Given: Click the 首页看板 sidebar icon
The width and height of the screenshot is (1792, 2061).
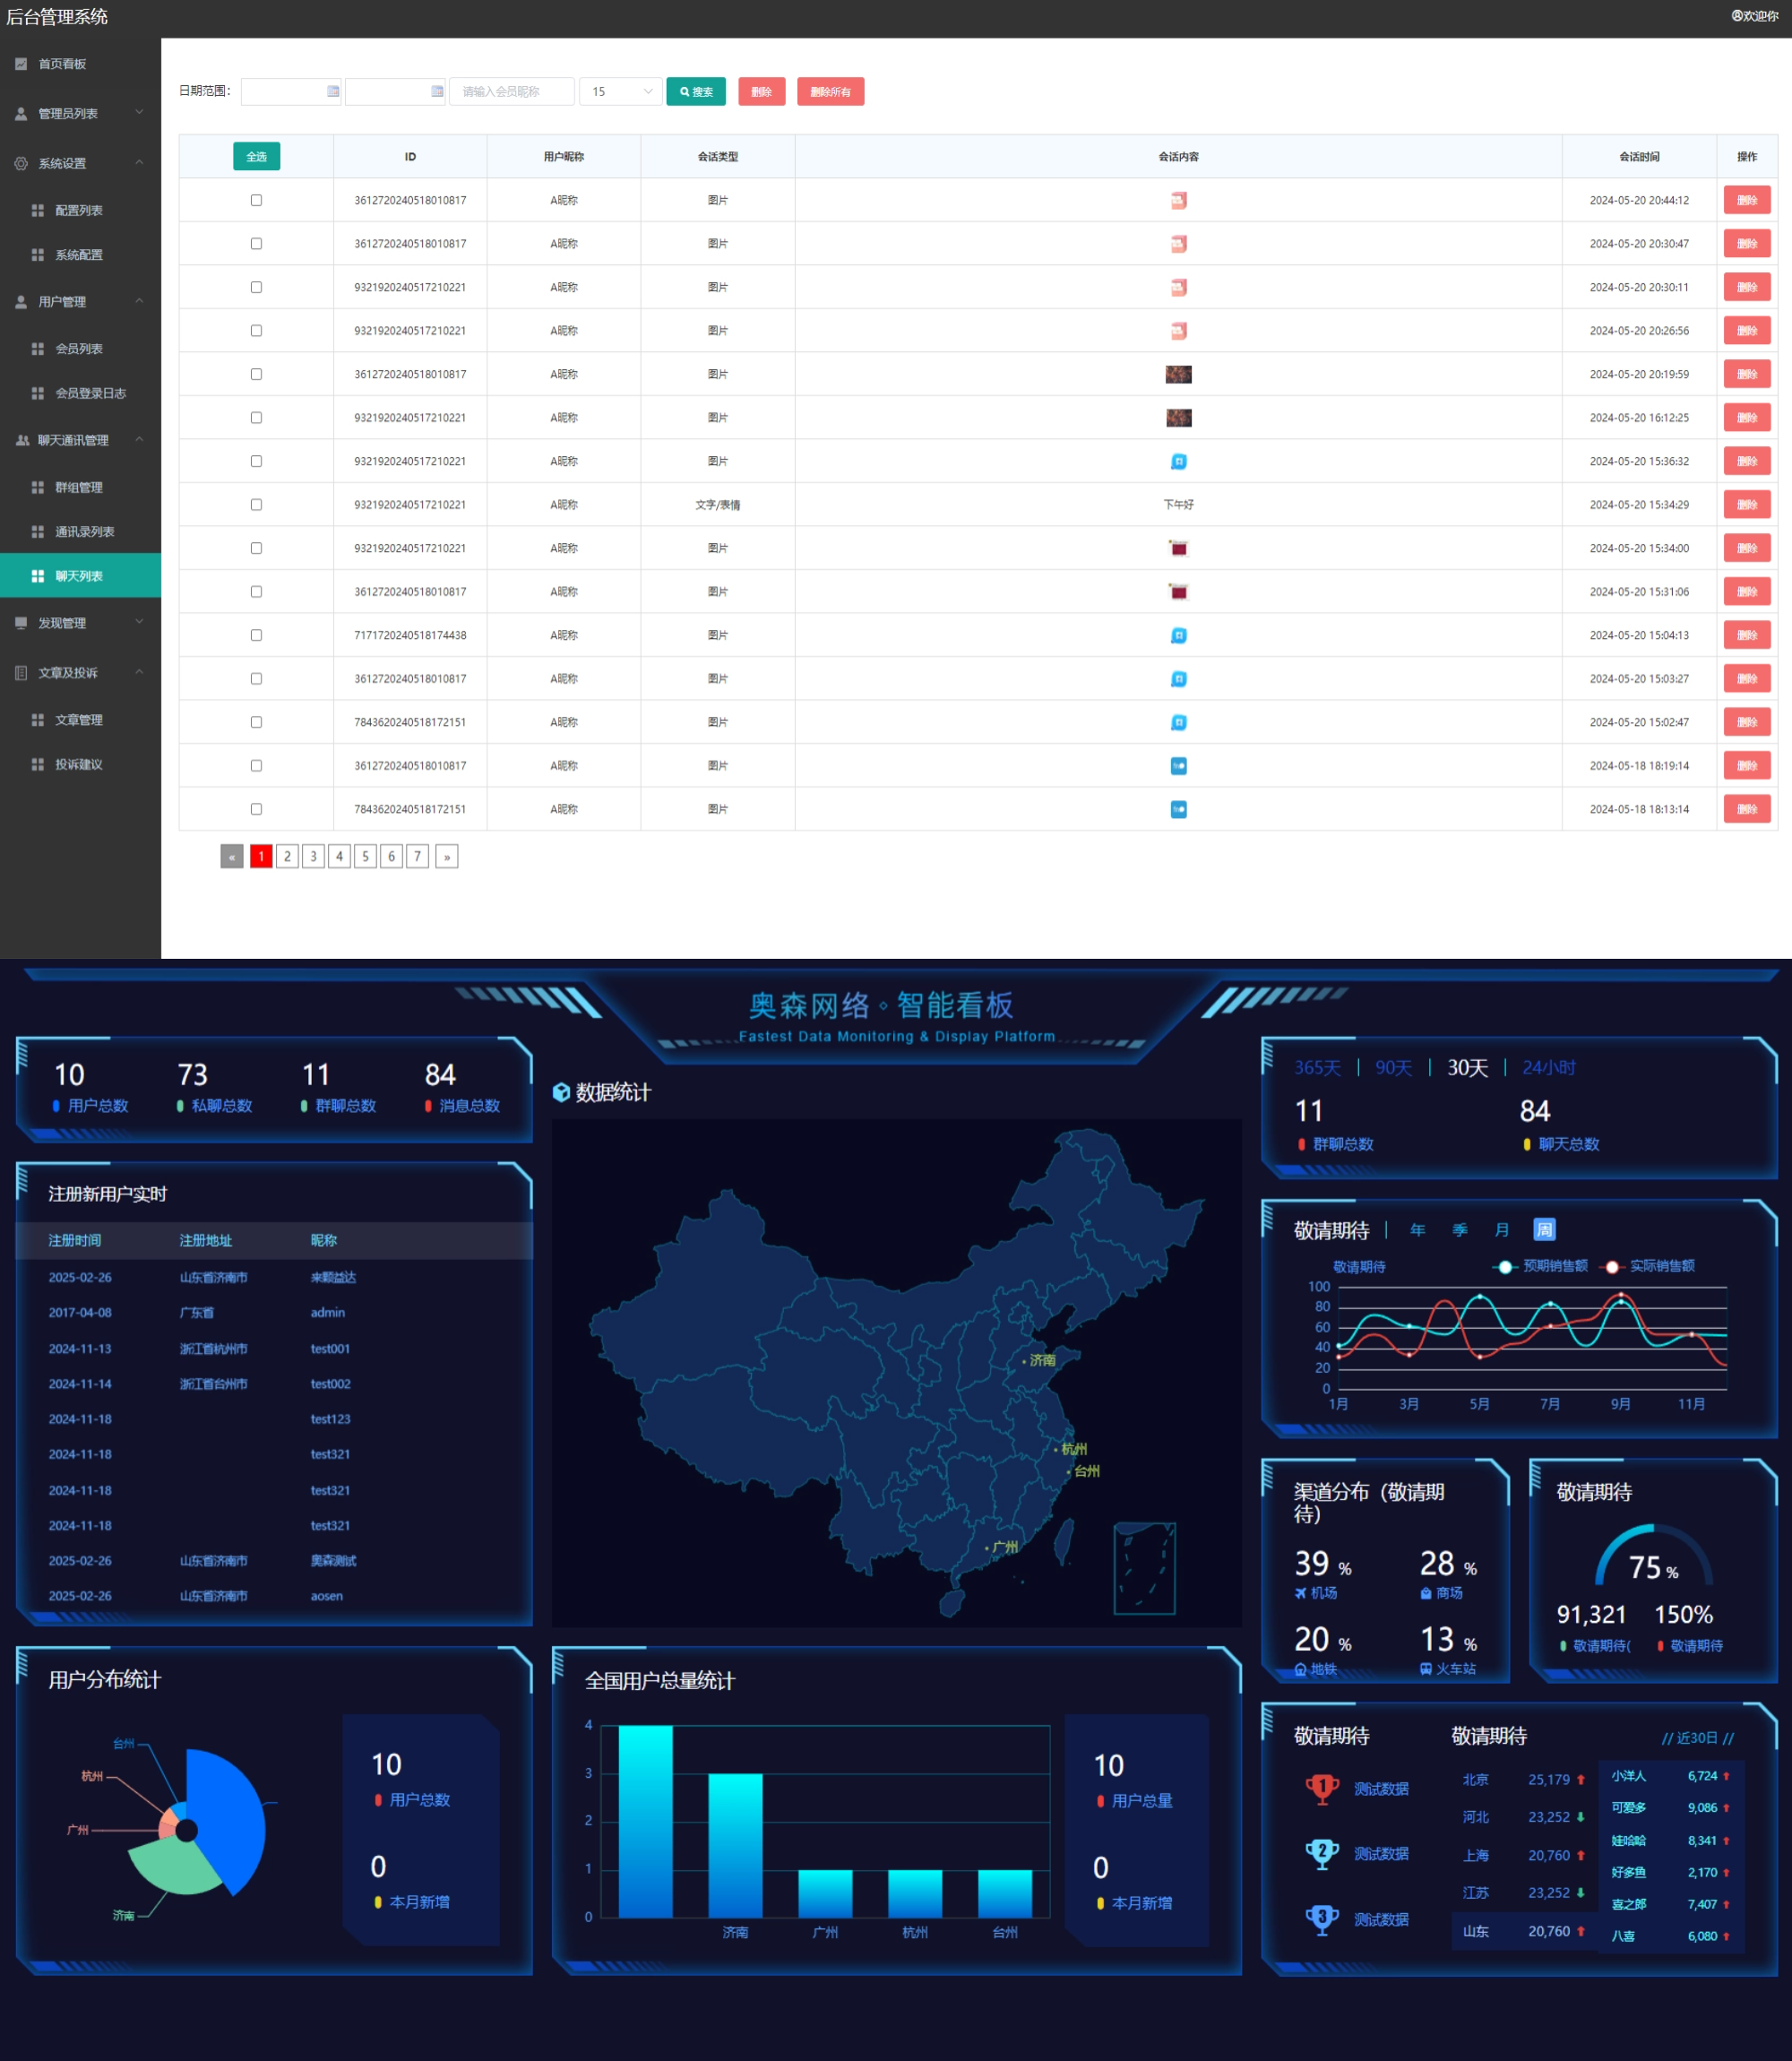Looking at the screenshot, I should click(21, 64).
